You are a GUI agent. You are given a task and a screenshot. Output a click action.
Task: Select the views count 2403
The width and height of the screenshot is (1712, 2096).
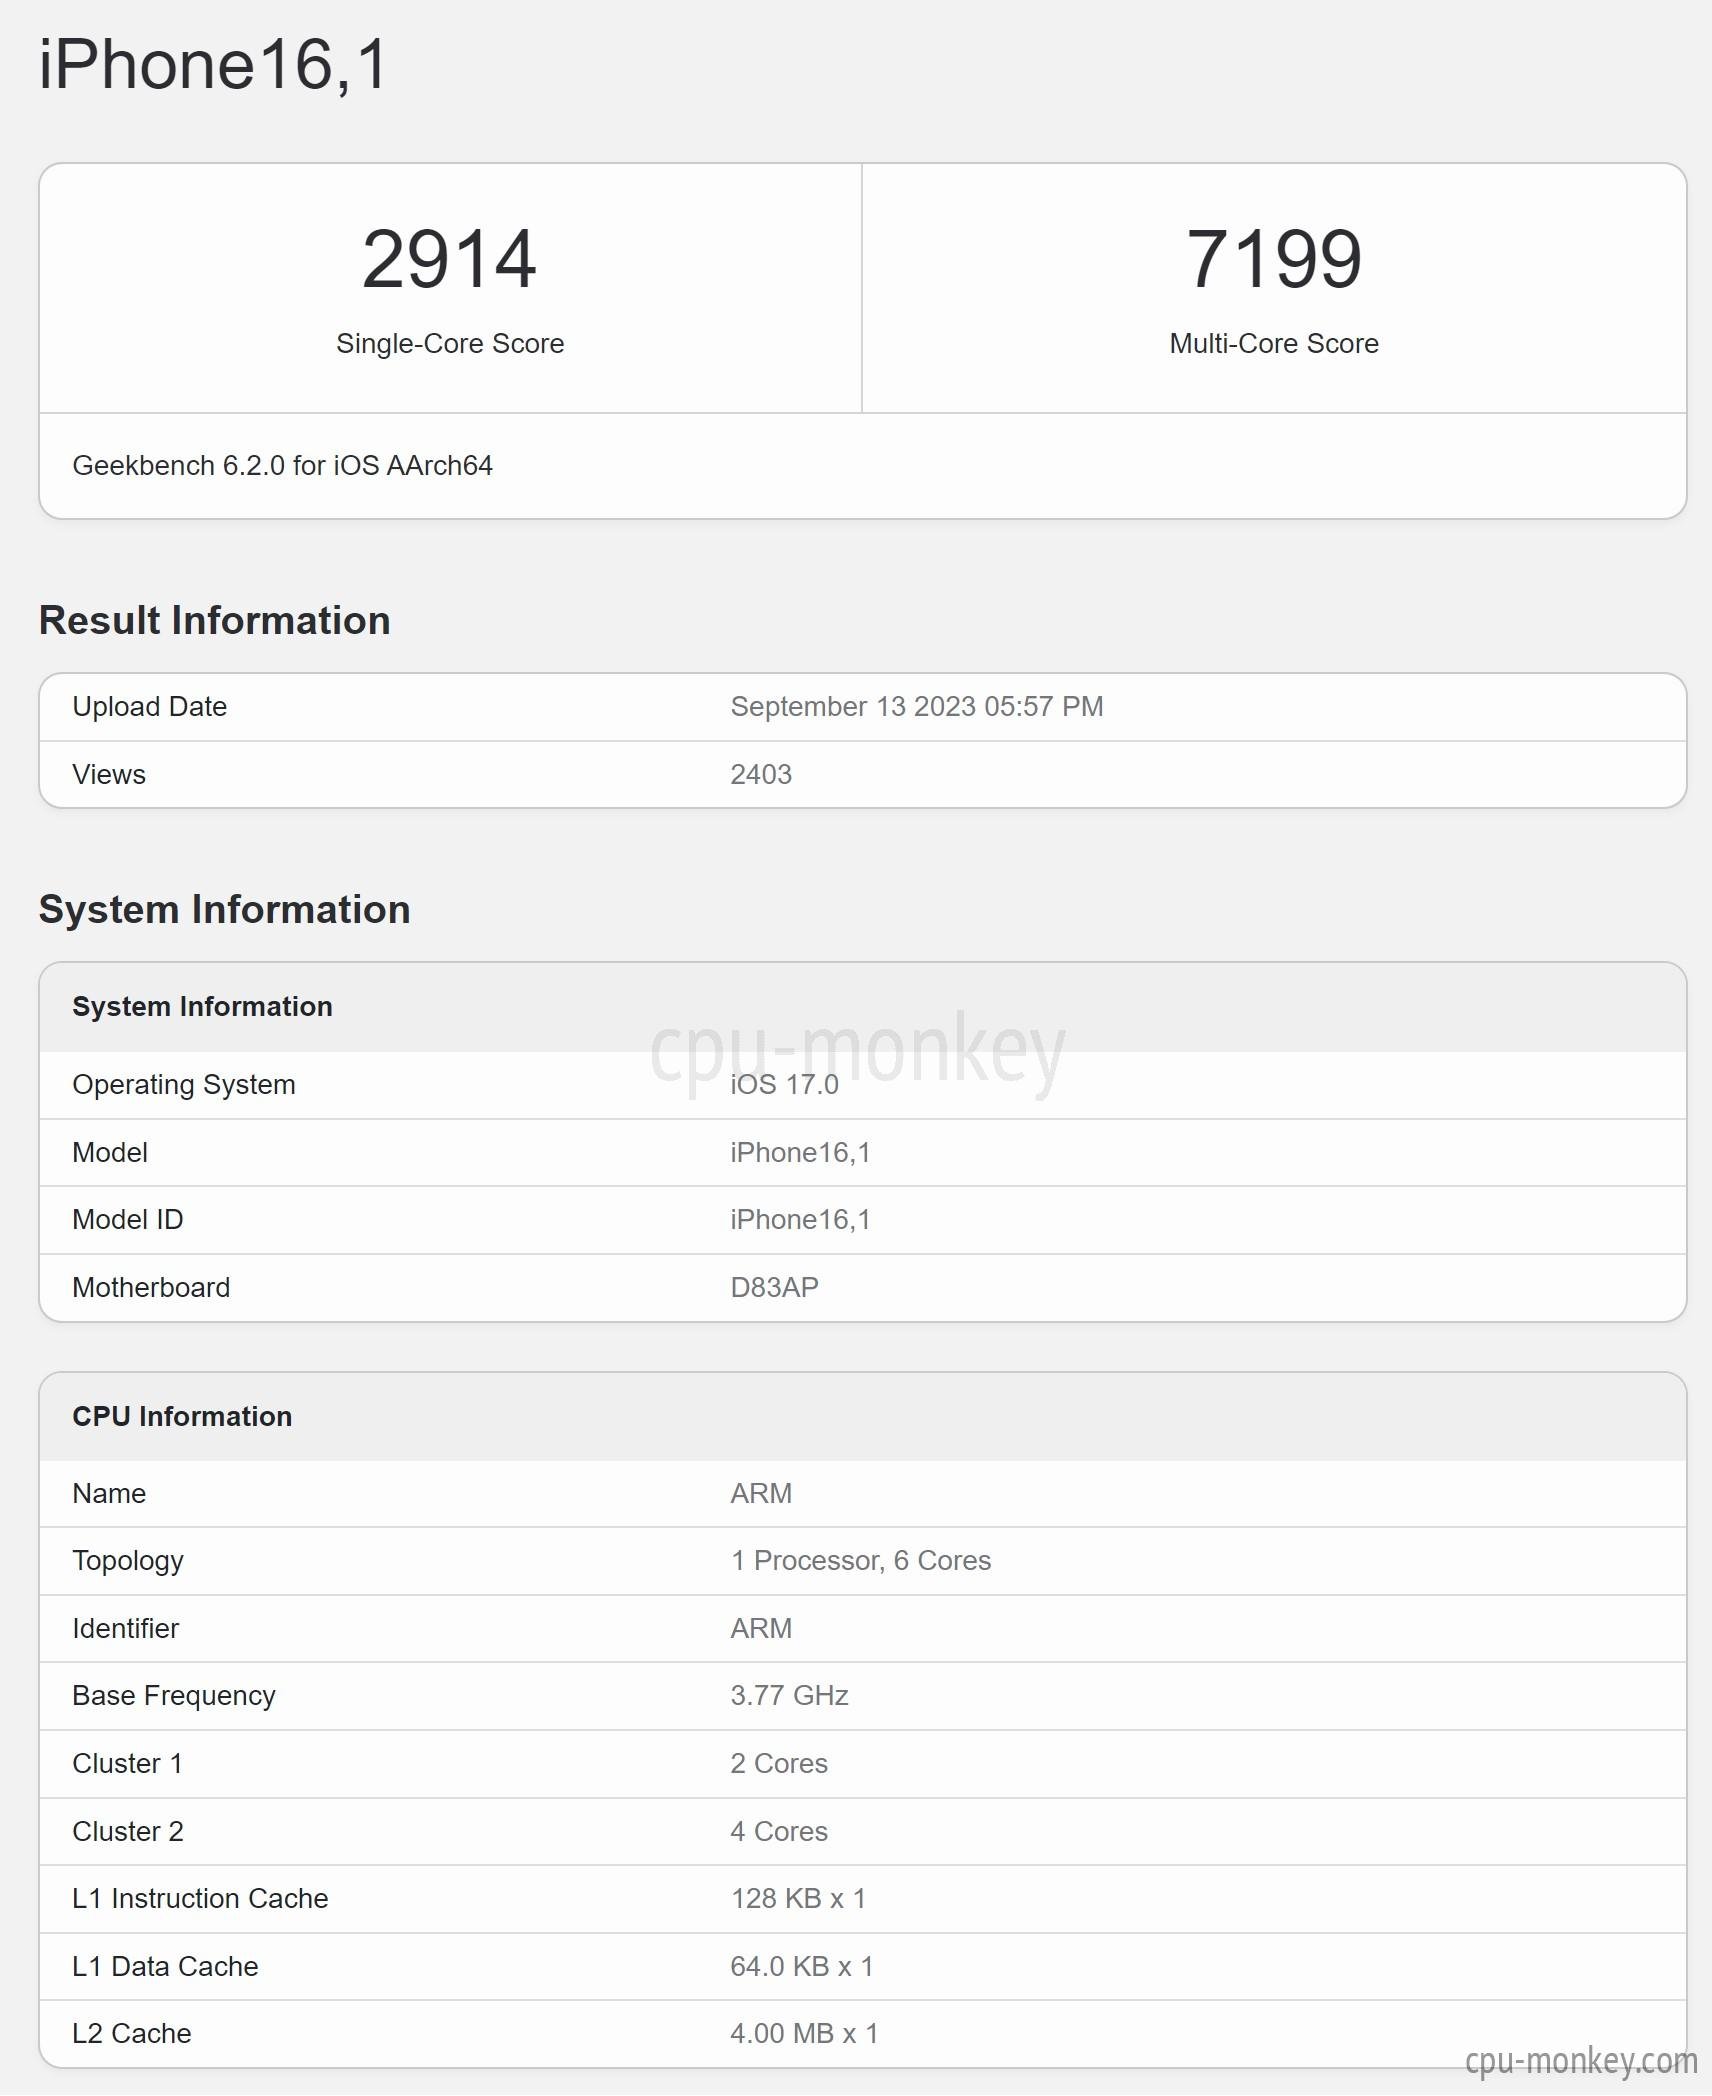click(x=761, y=774)
